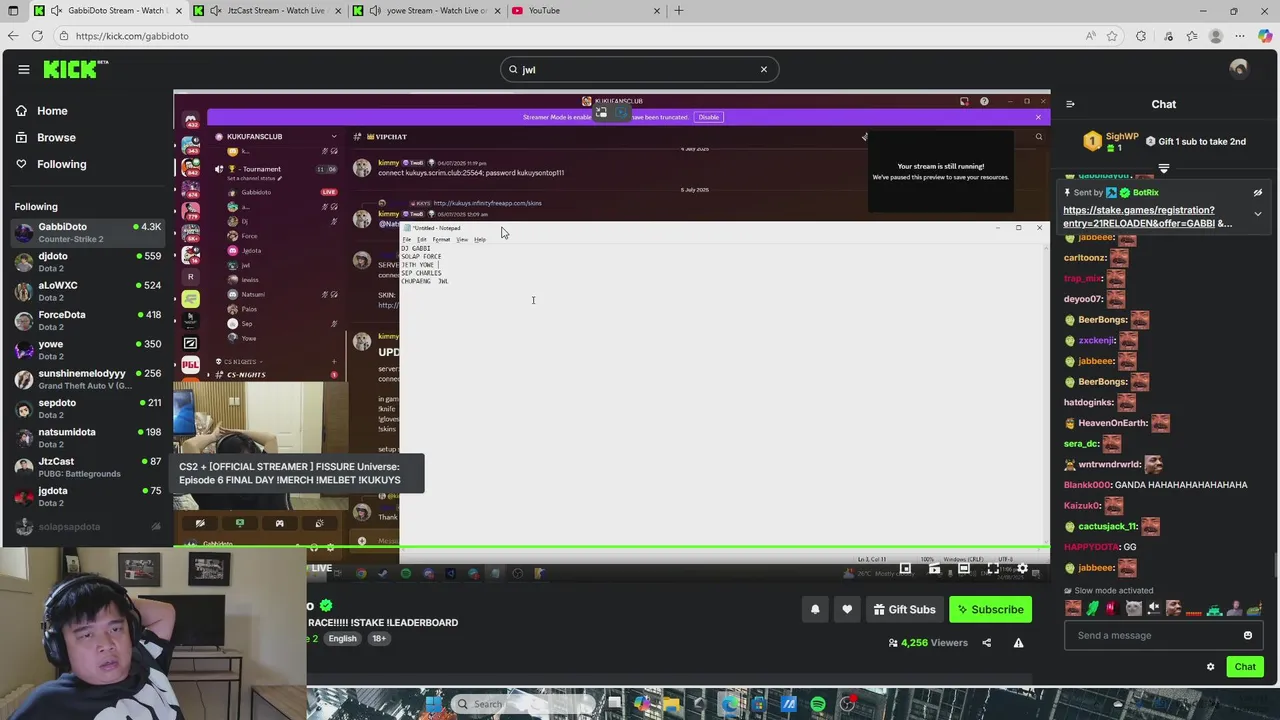Toggle stream notifications with the bell button
The width and height of the screenshot is (1280, 720).
tap(815, 609)
